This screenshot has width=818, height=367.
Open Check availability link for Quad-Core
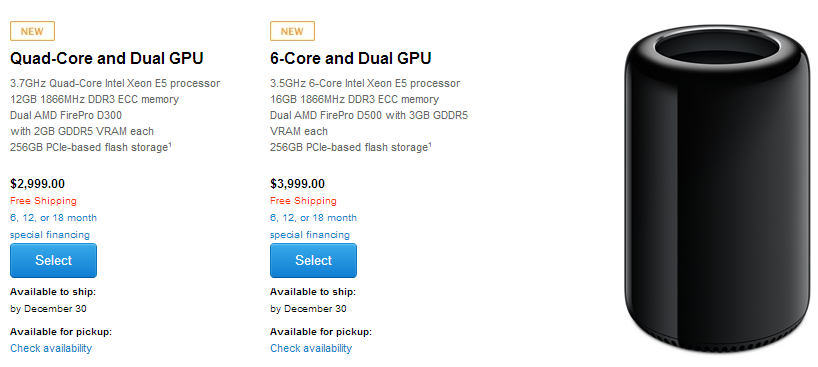(51, 348)
